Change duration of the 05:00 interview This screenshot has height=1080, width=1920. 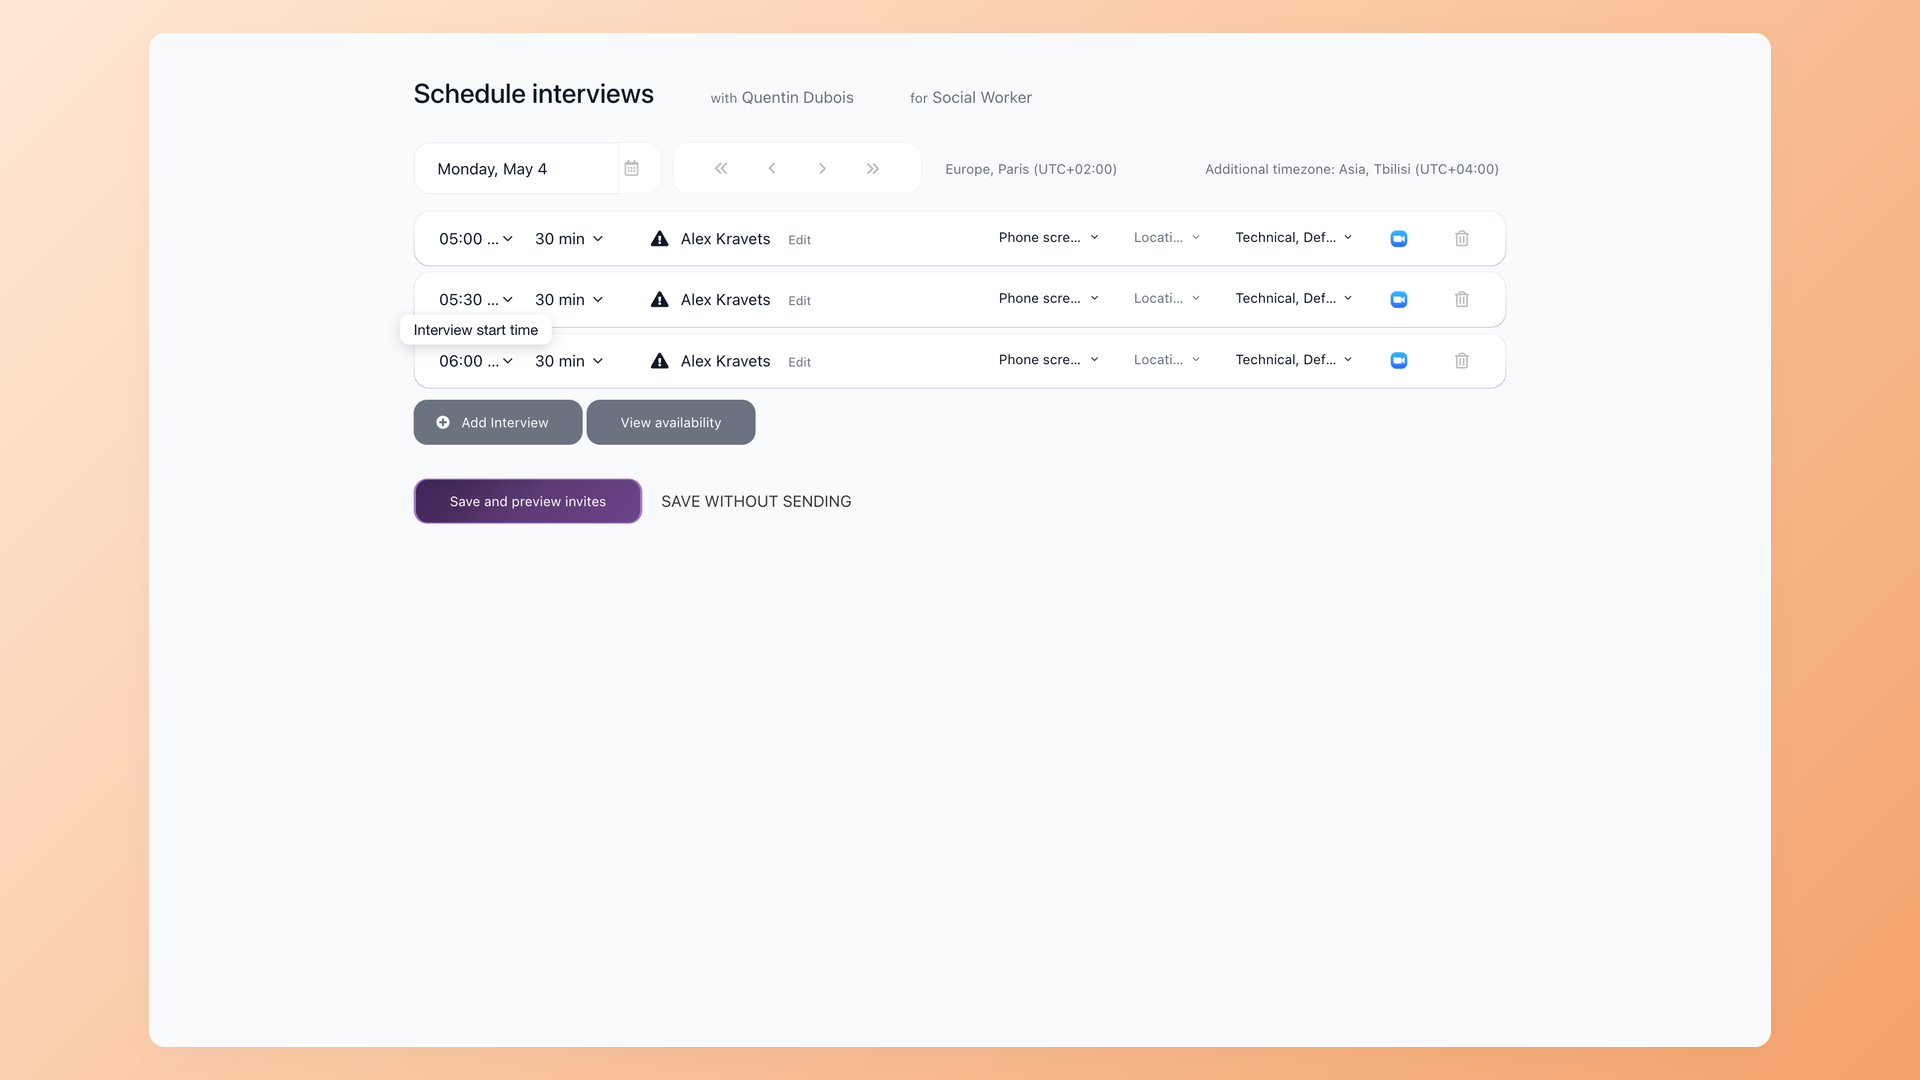point(569,238)
